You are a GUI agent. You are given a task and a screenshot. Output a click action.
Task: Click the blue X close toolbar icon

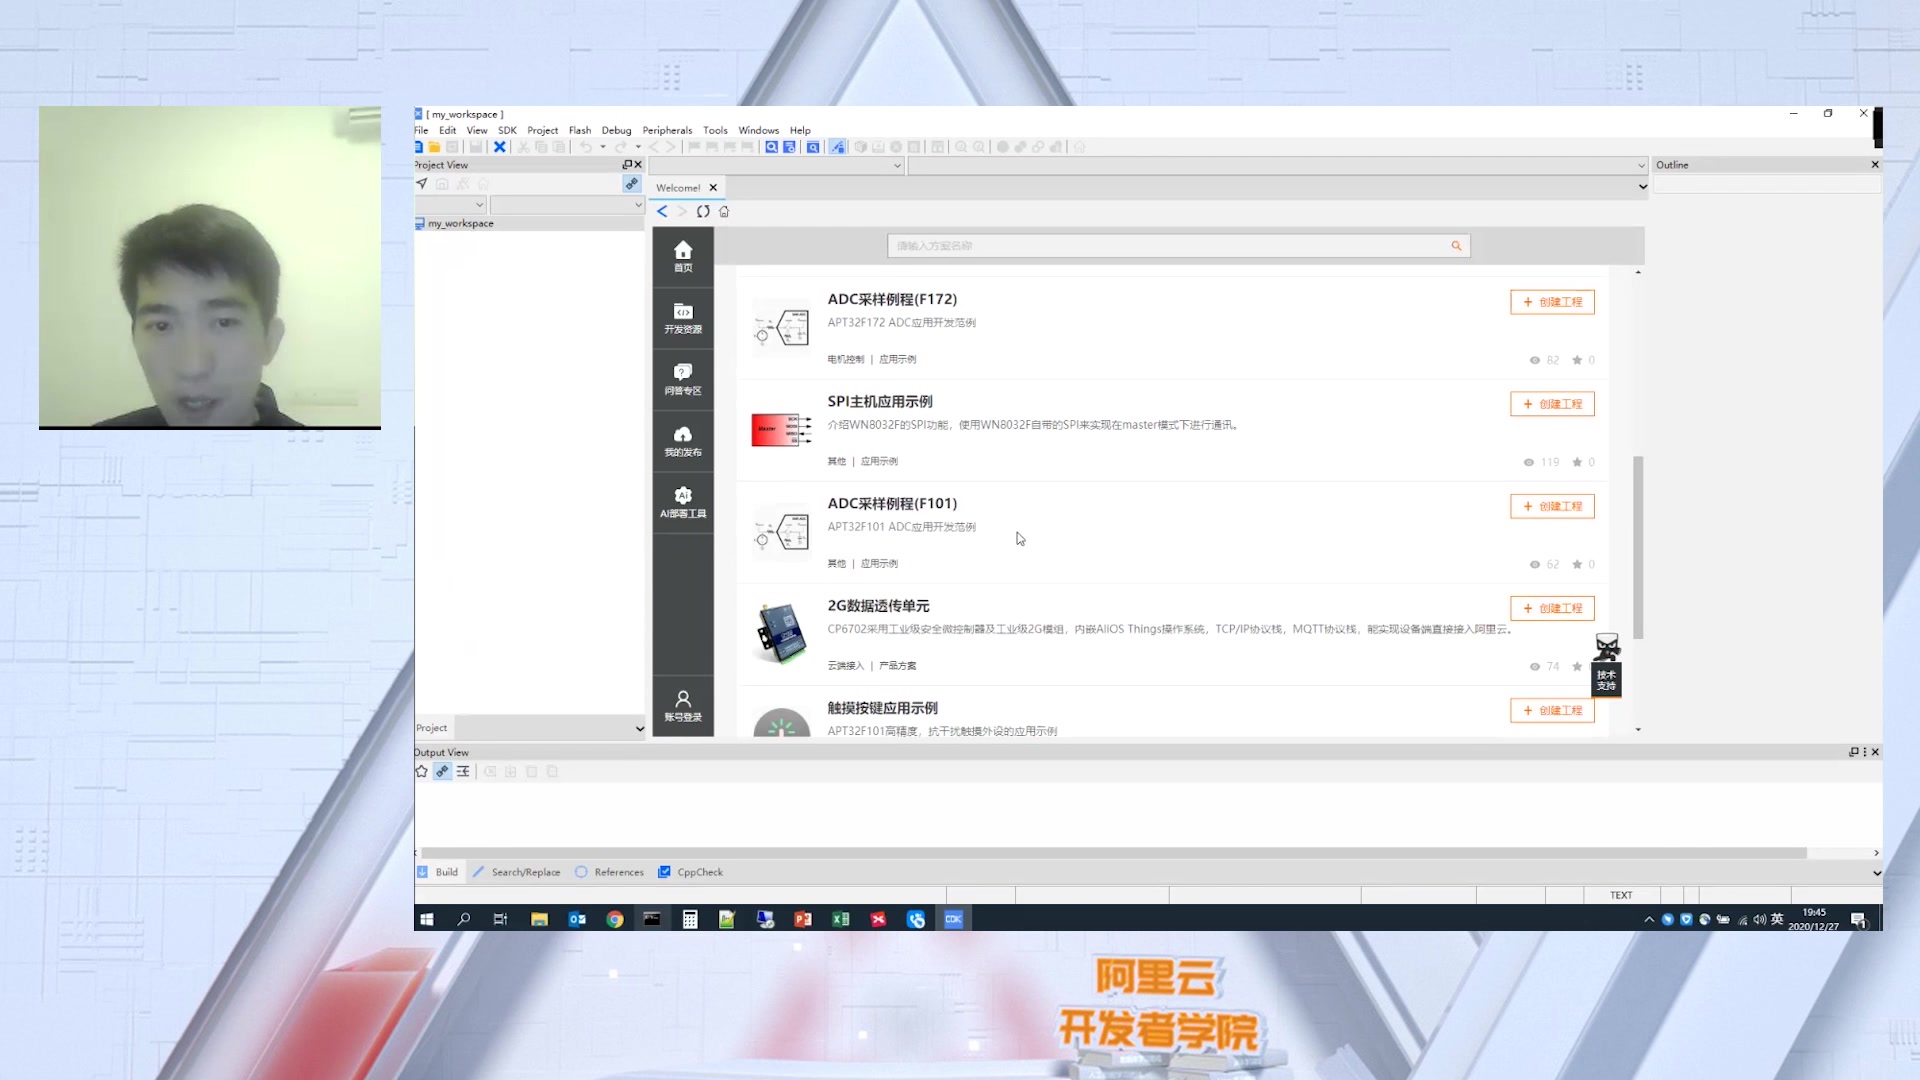coord(499,147)
